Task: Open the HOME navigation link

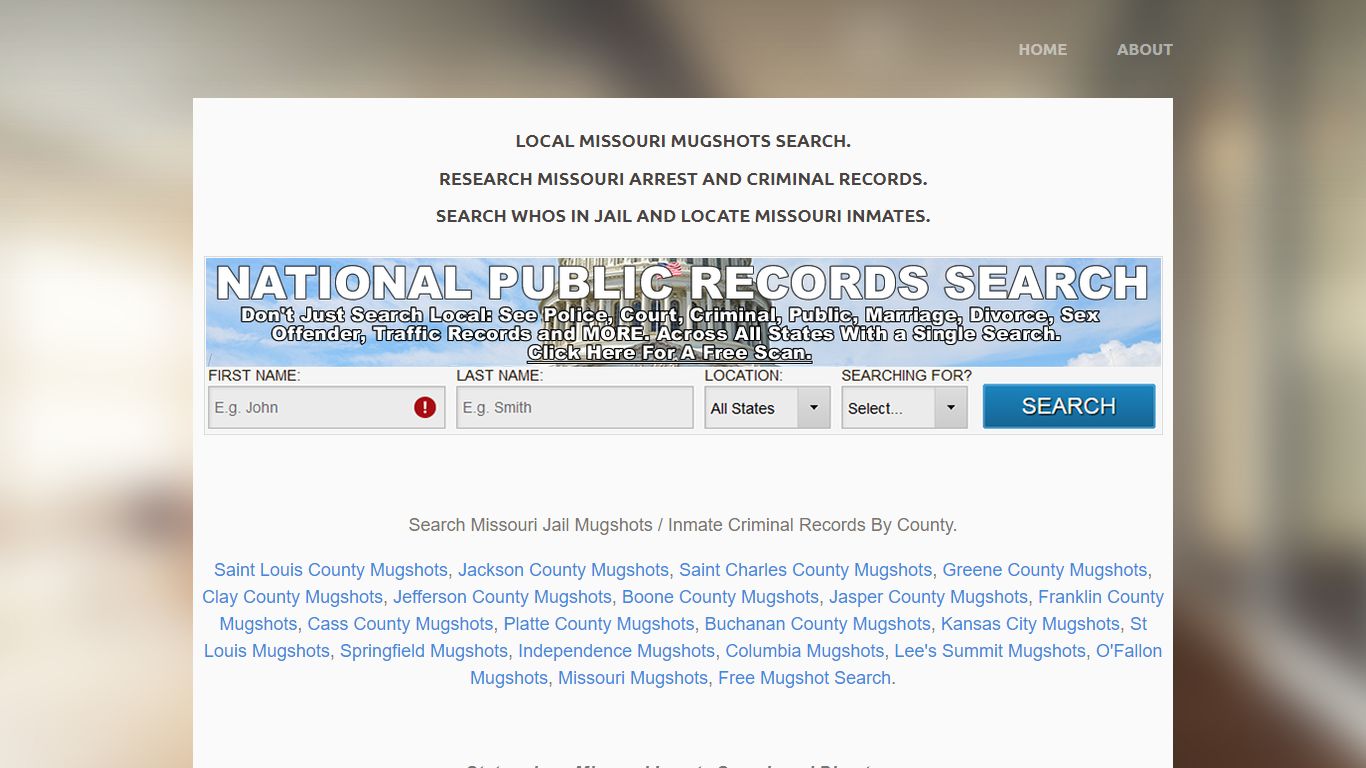Action: click(1042, 49)
